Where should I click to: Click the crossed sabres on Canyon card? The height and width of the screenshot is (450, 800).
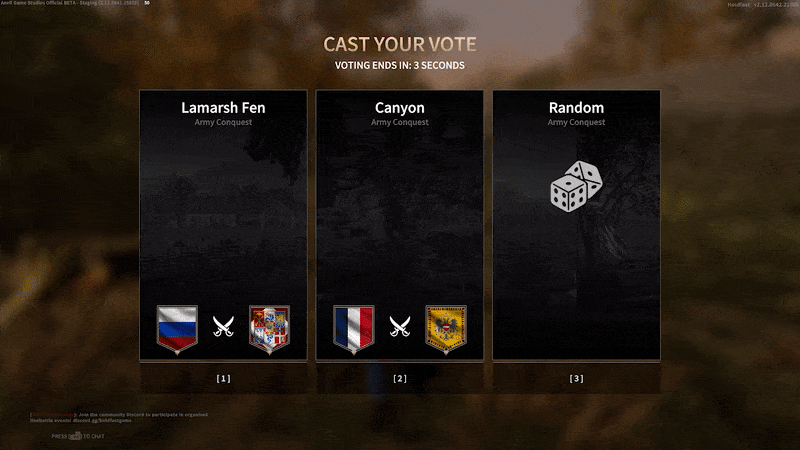point(400,327)
